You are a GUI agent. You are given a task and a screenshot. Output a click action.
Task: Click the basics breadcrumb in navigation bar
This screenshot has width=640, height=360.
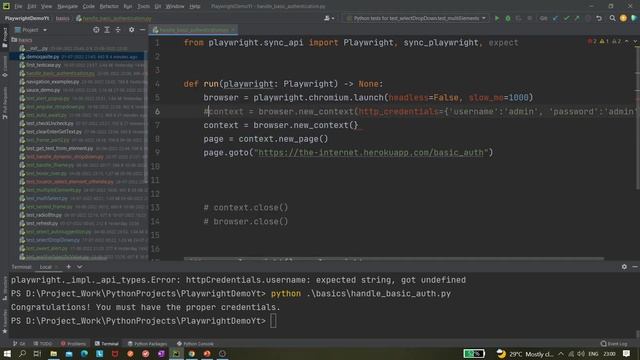pyautogui.click(x=62, y=18)
